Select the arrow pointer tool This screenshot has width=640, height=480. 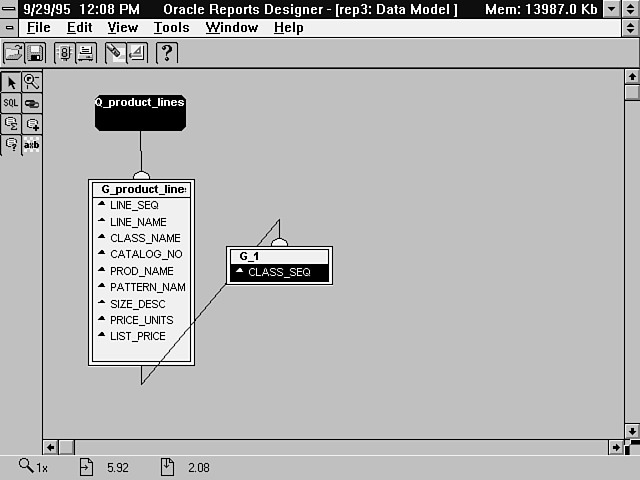tap(12, 83)
